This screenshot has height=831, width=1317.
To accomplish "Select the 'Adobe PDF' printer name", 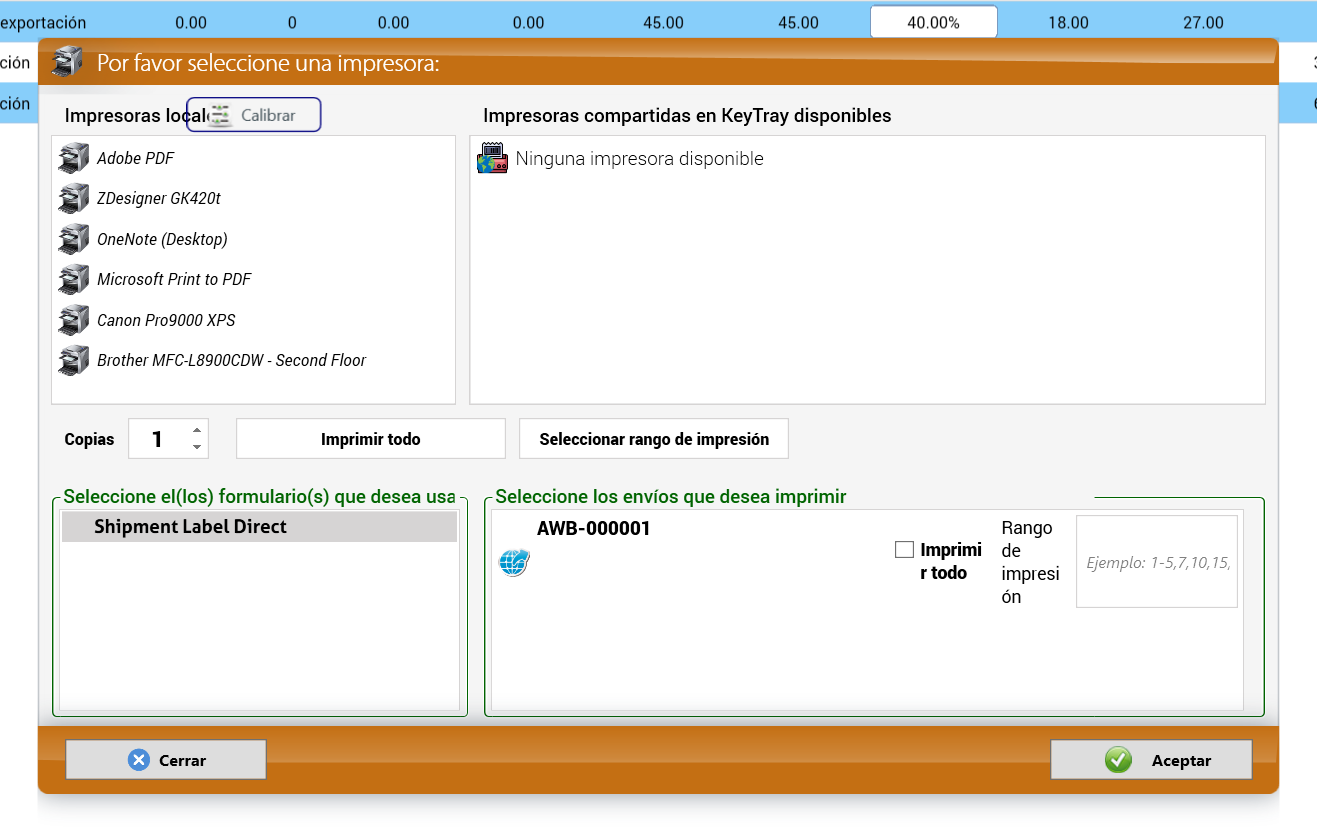I will click(x=136, y=158).
